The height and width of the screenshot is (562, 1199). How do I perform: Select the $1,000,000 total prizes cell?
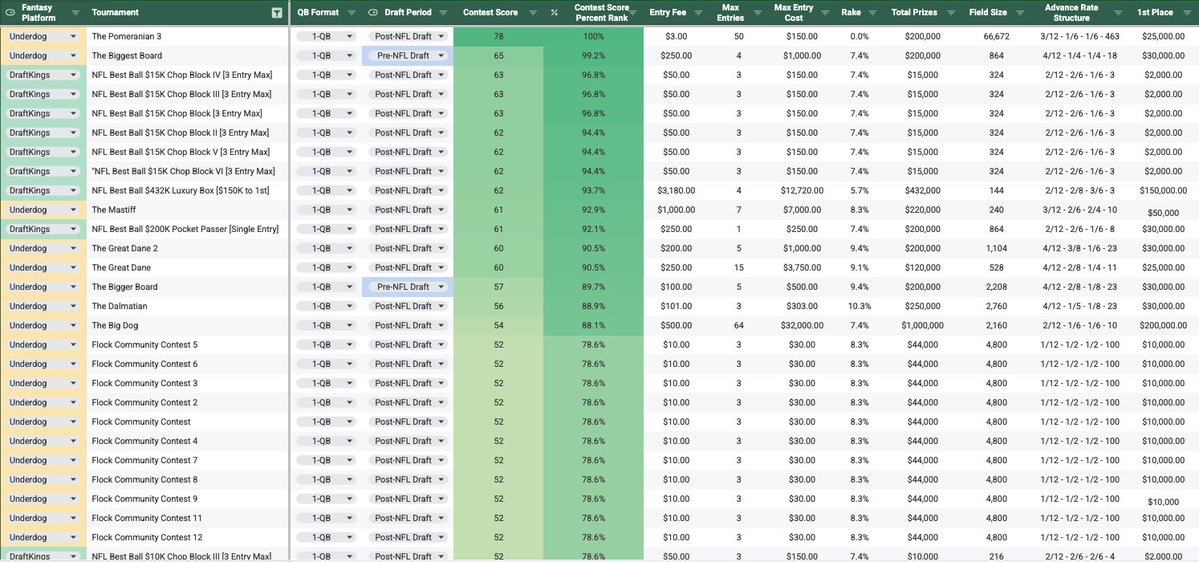(922, 325)
